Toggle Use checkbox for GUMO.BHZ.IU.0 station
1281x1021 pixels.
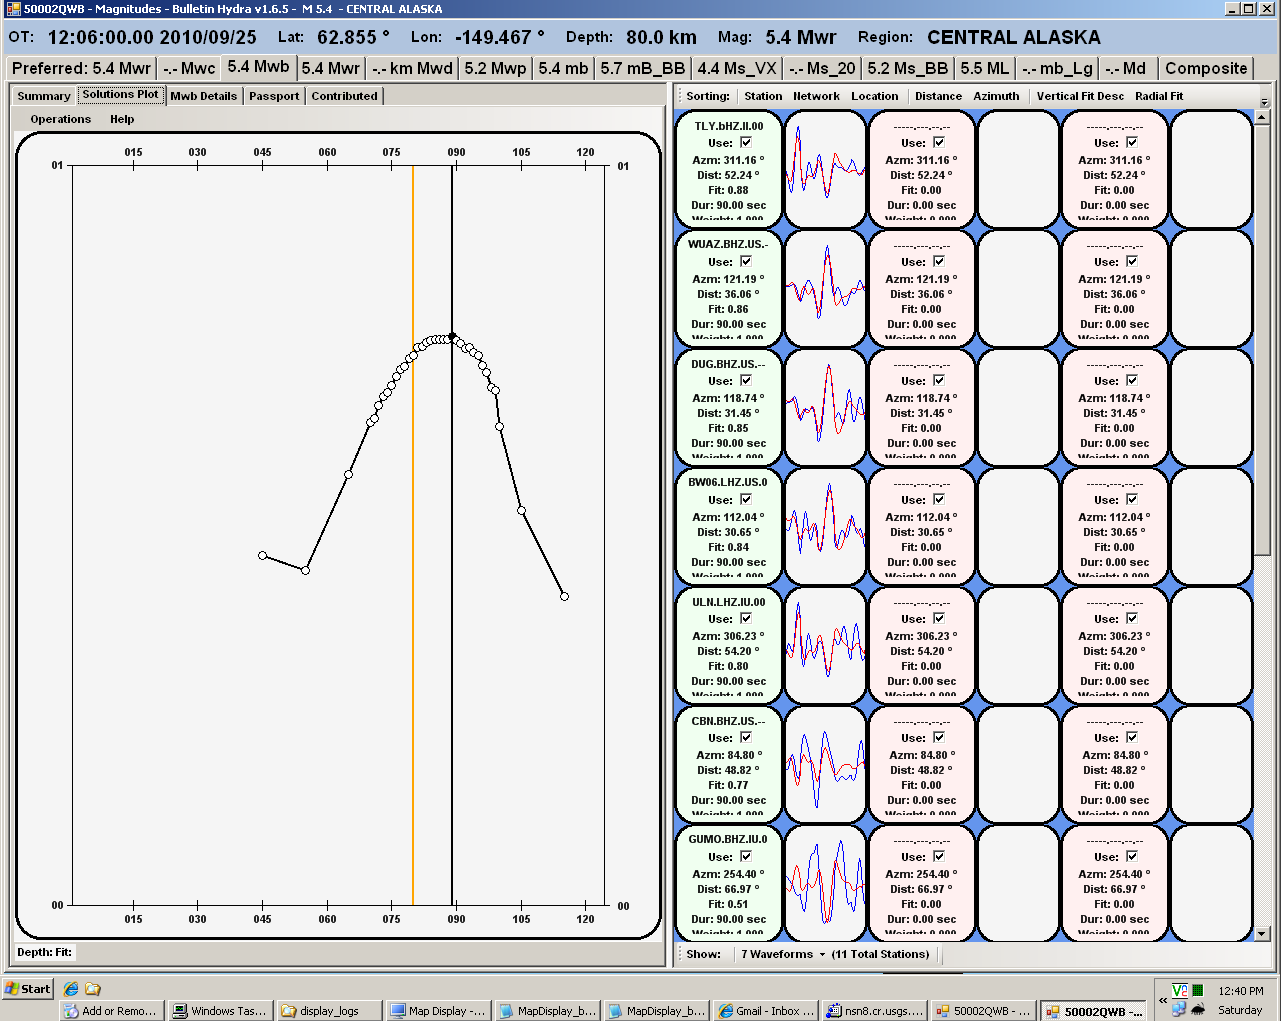[x=746, y=856]
